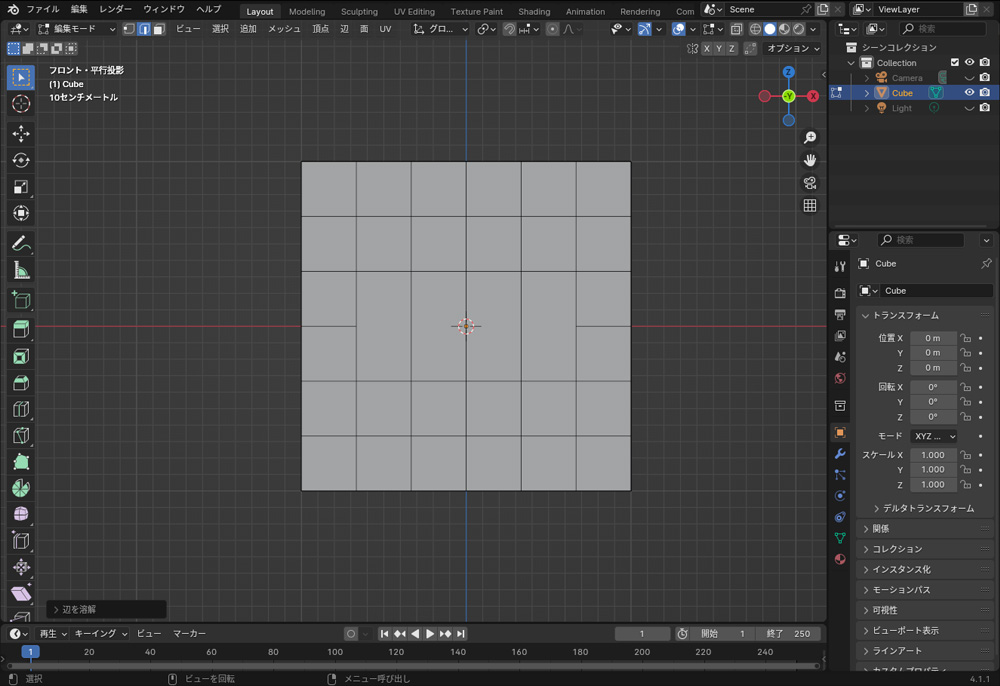Screen dimensions: 1000x686
Task: Click the 位置 X value field
Action: pos(932,338)
